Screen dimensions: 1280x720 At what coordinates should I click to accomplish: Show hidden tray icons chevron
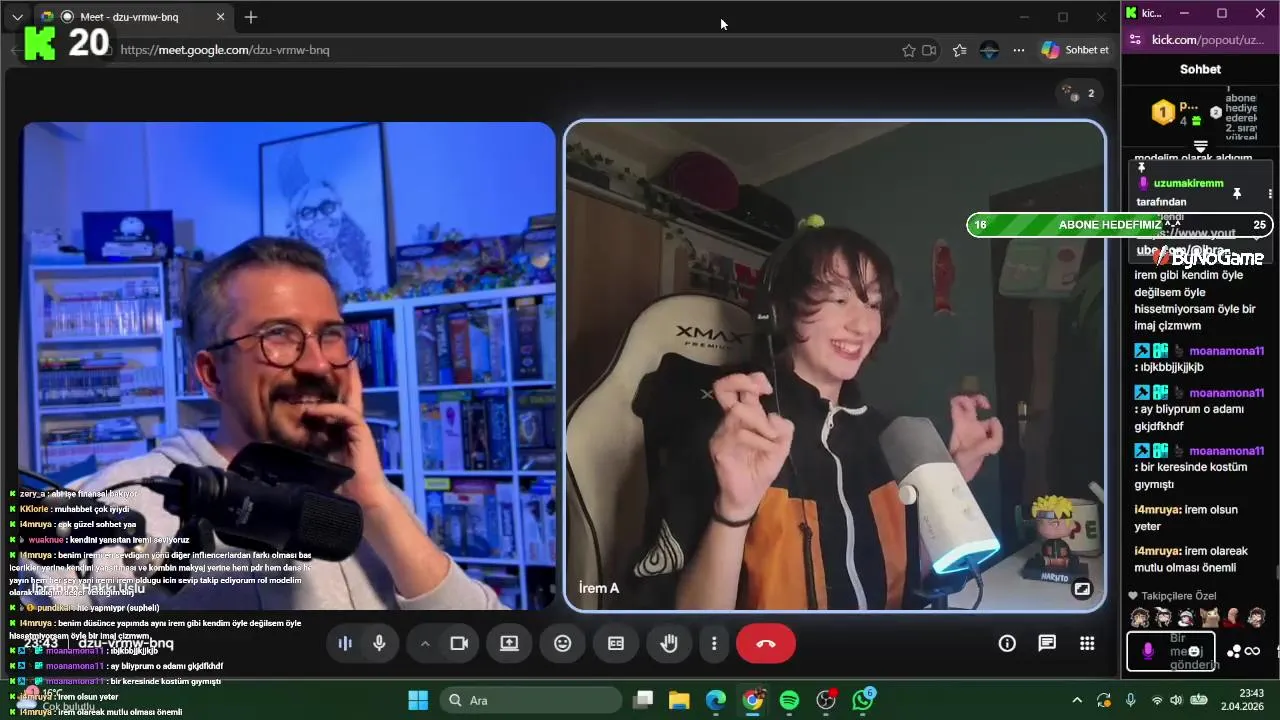1077,700
